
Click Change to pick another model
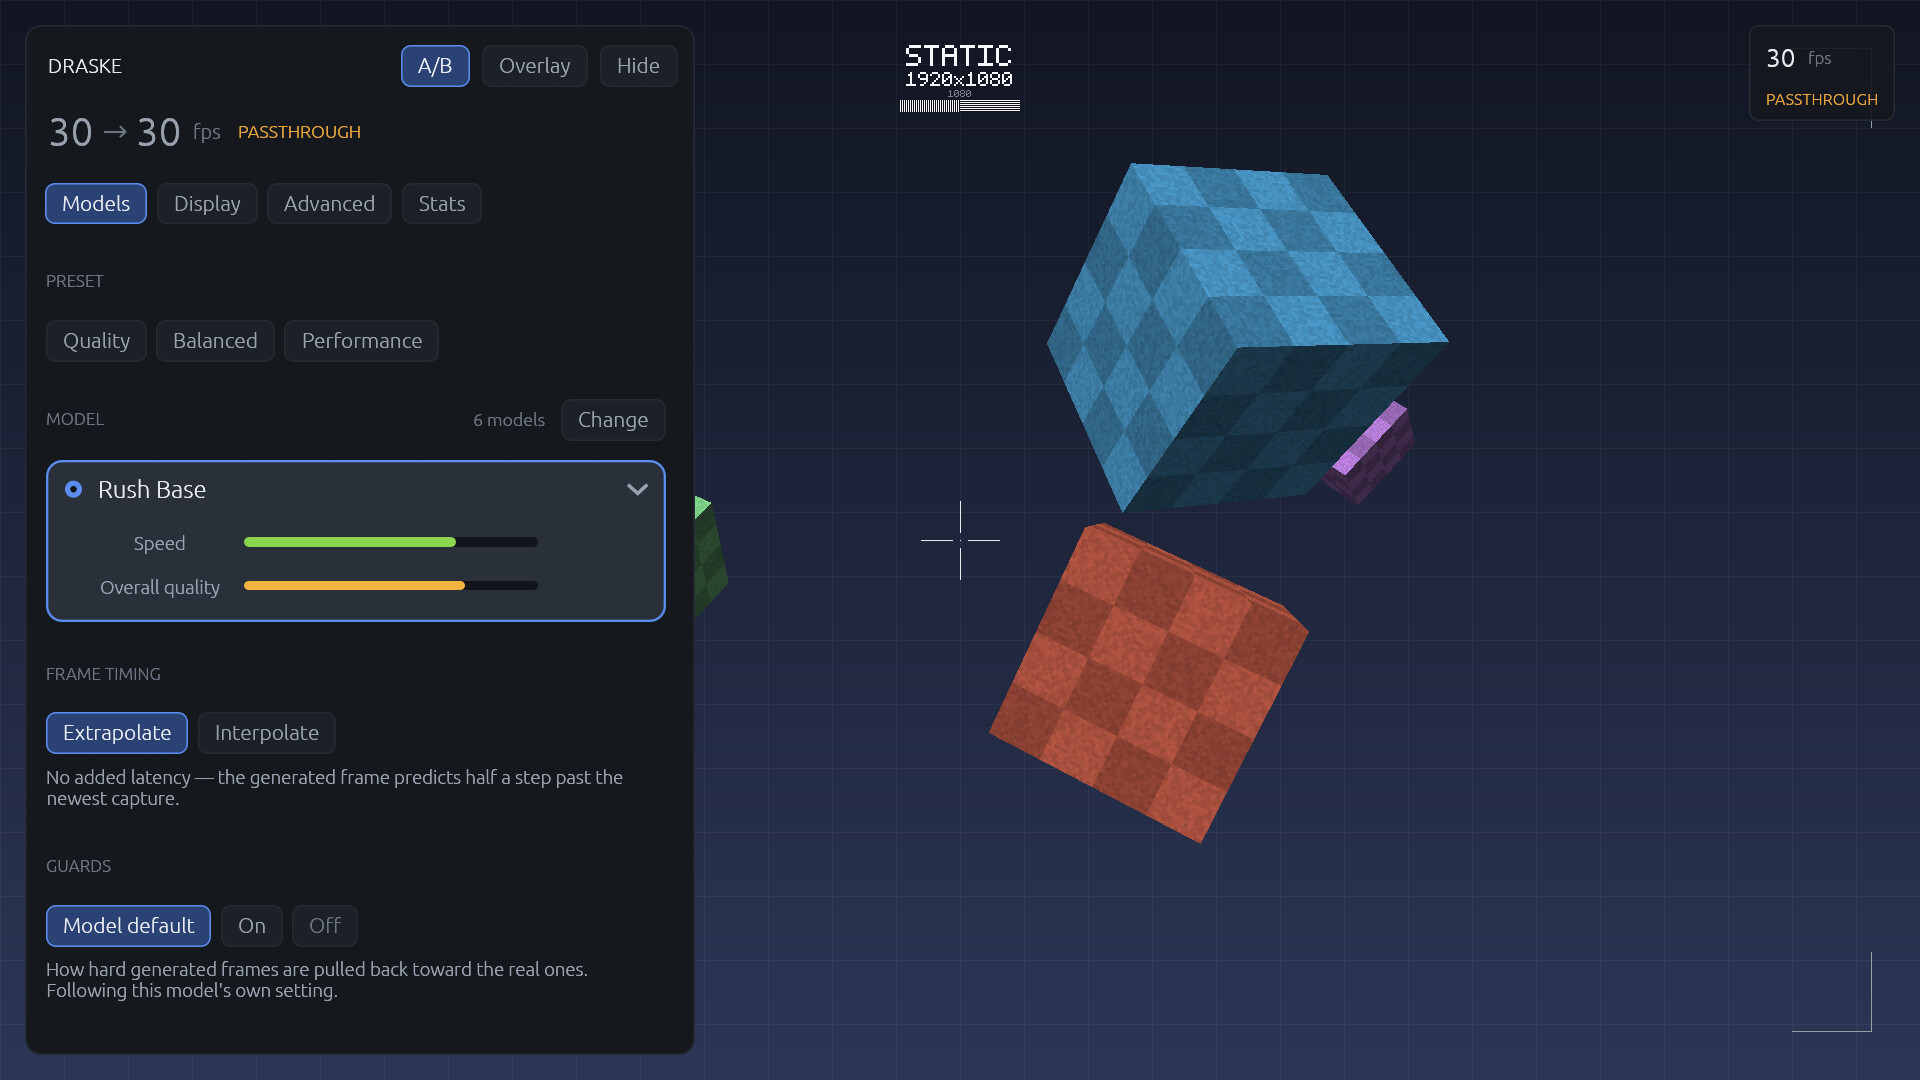[613, 420]
